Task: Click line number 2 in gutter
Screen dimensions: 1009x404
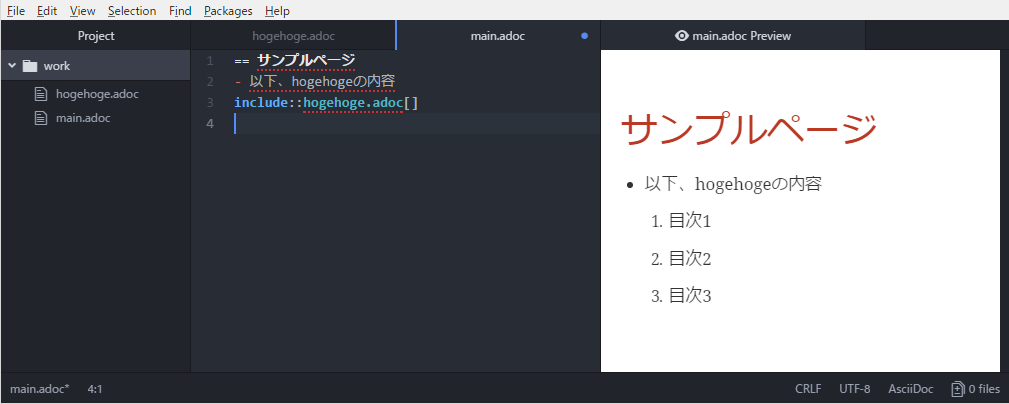Action: [210, 82]
